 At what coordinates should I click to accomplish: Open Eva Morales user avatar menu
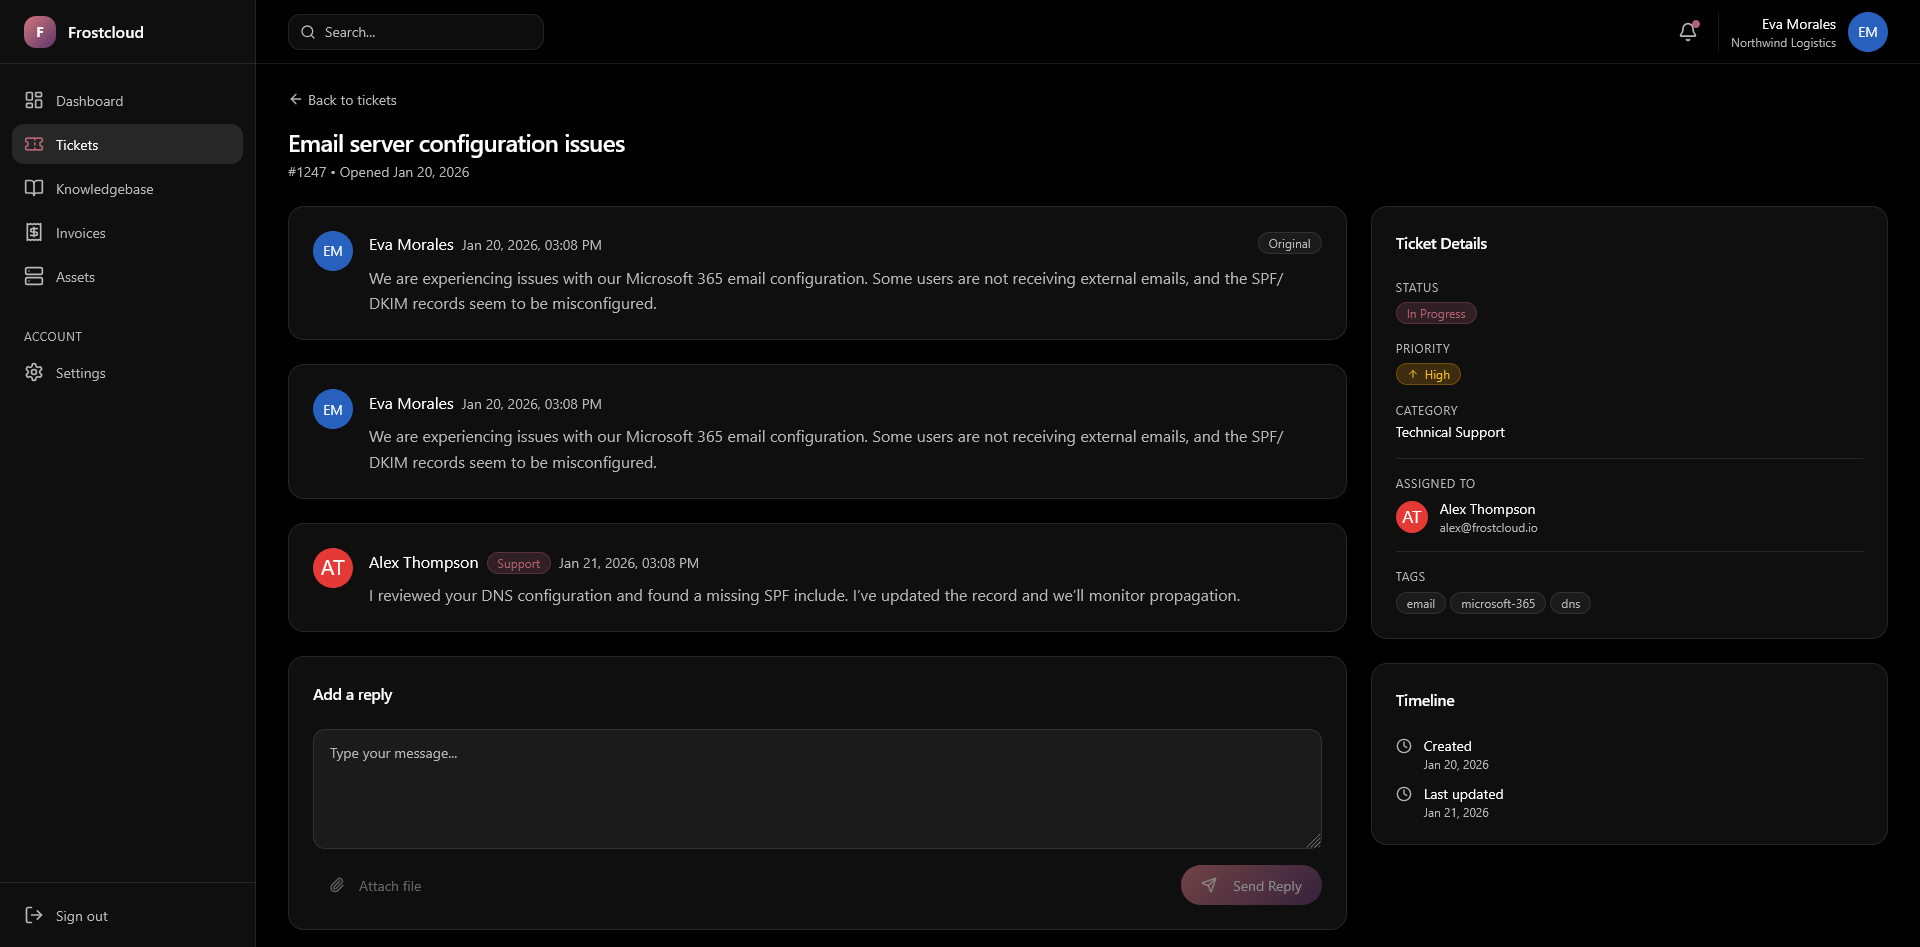pyautogui.click(x=1867, y=32)
